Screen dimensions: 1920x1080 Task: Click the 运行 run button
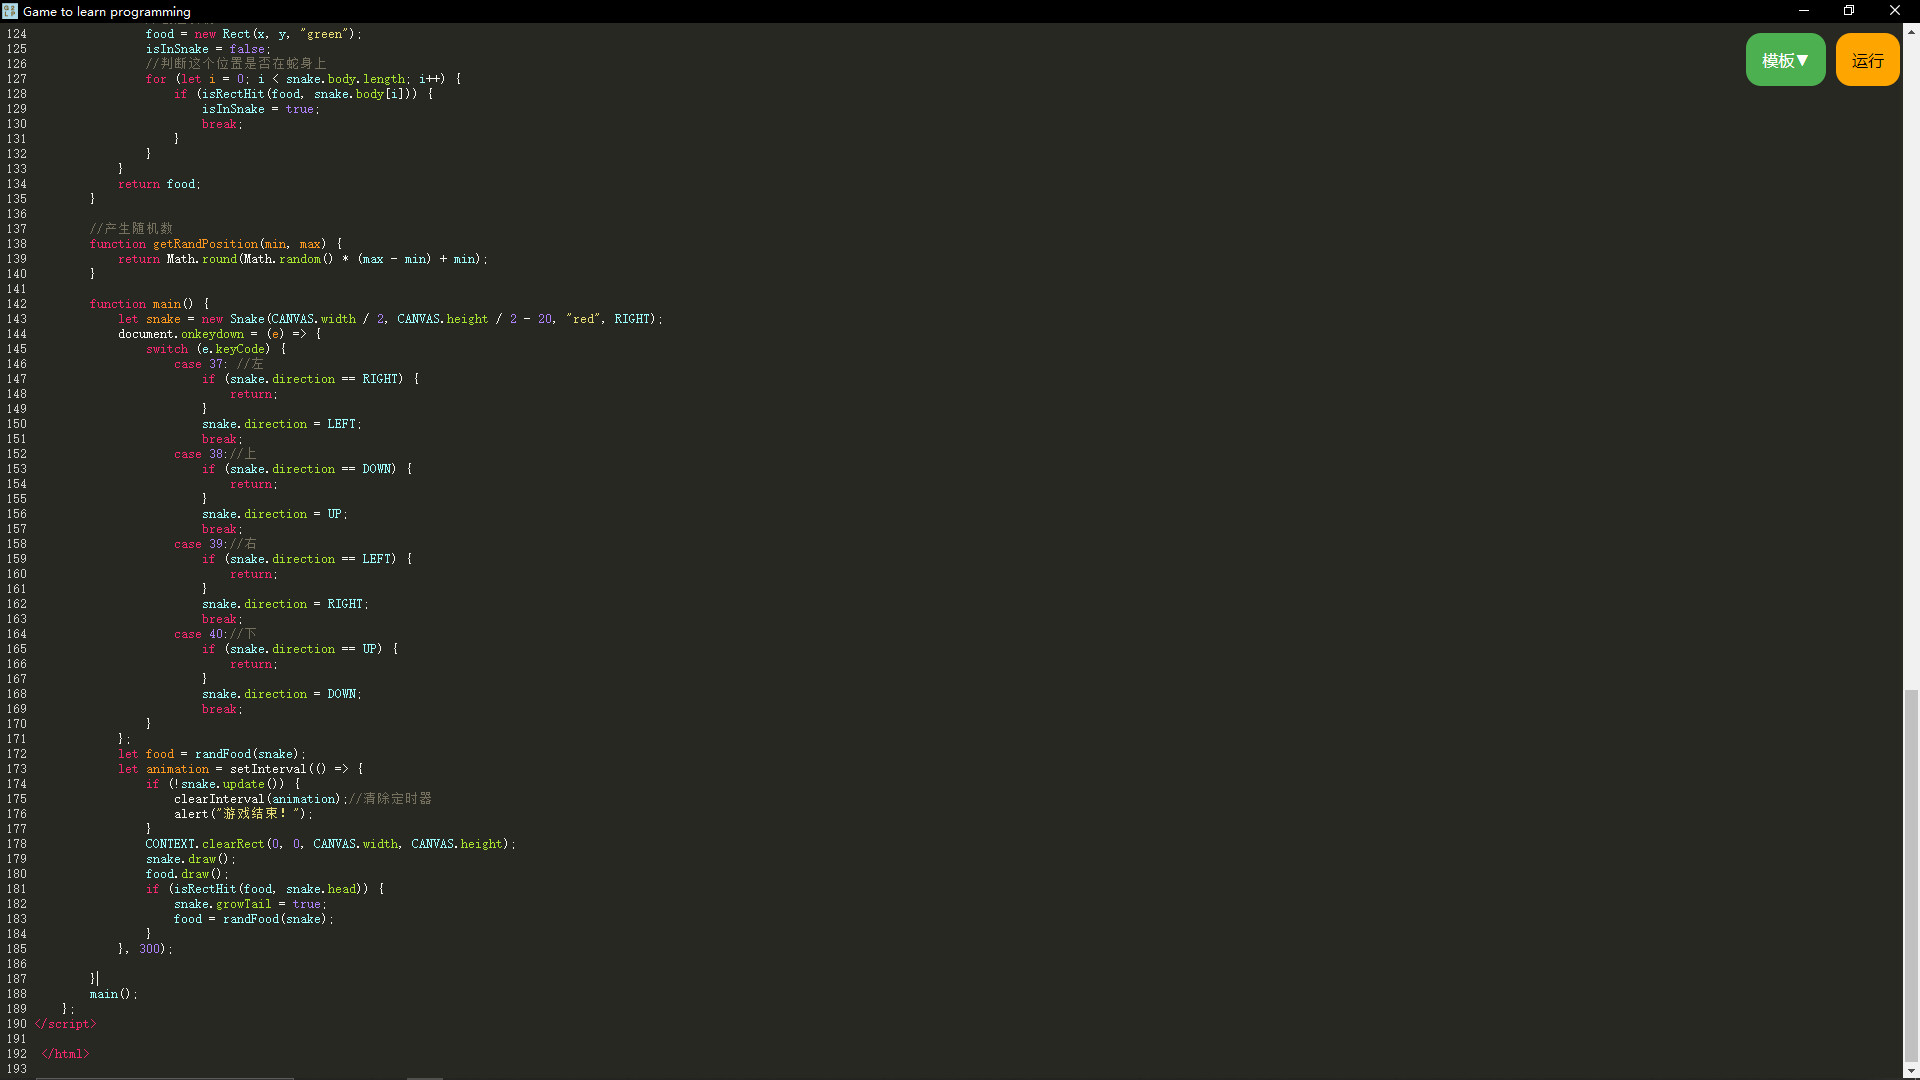pos(1866,59)
